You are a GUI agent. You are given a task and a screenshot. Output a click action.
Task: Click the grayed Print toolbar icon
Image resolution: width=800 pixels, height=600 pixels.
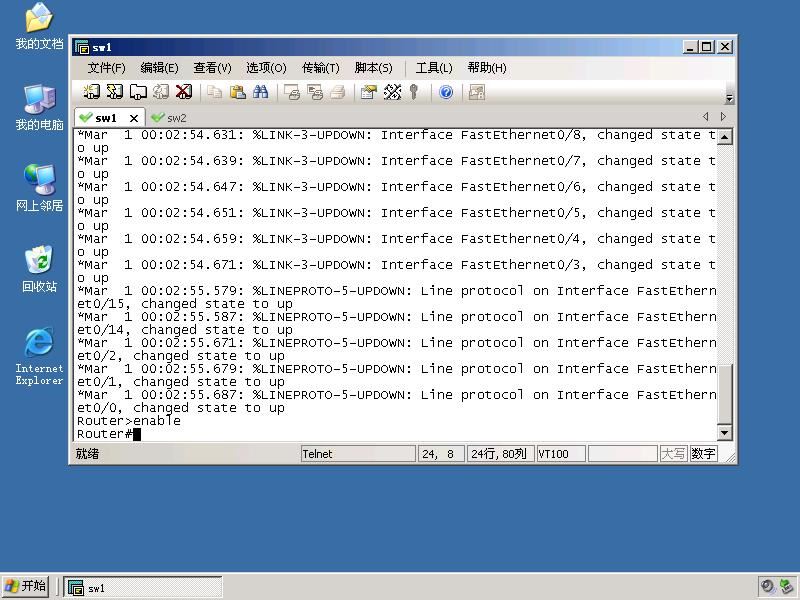pos(338,92)
